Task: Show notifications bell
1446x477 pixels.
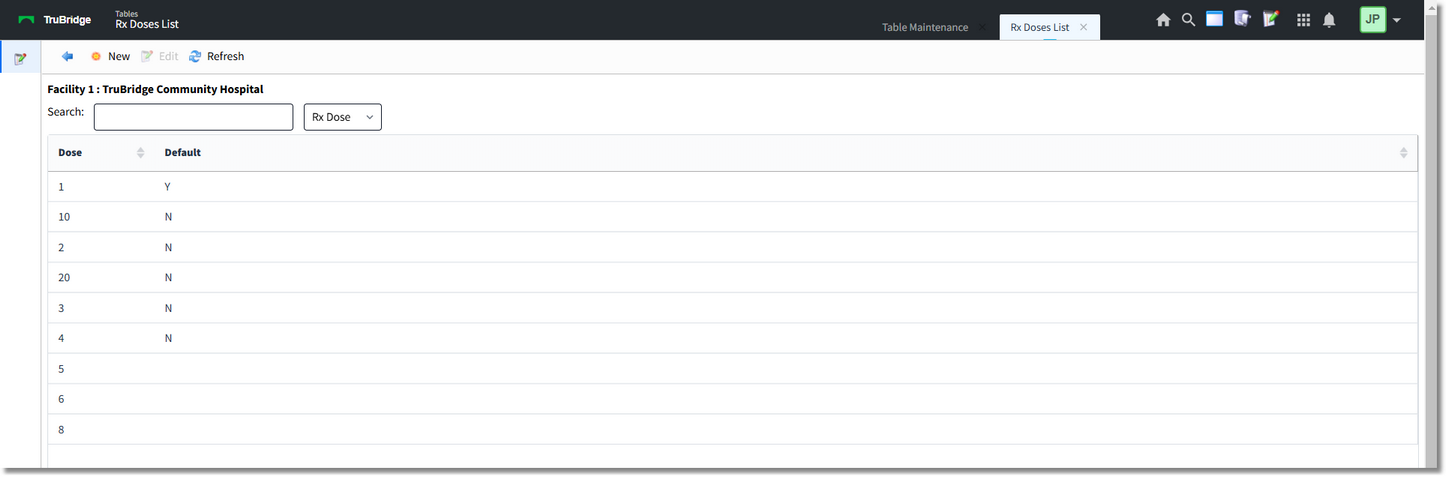Action: pos(1329,20)
